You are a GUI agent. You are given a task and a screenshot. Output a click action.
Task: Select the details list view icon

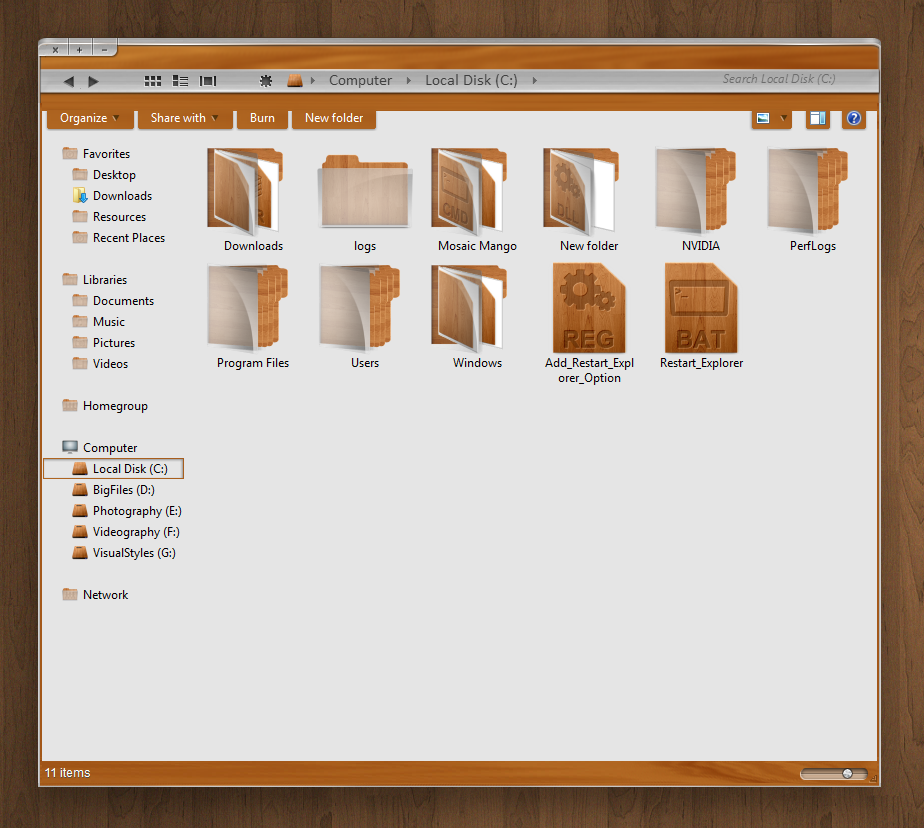[x=181, y=80]
